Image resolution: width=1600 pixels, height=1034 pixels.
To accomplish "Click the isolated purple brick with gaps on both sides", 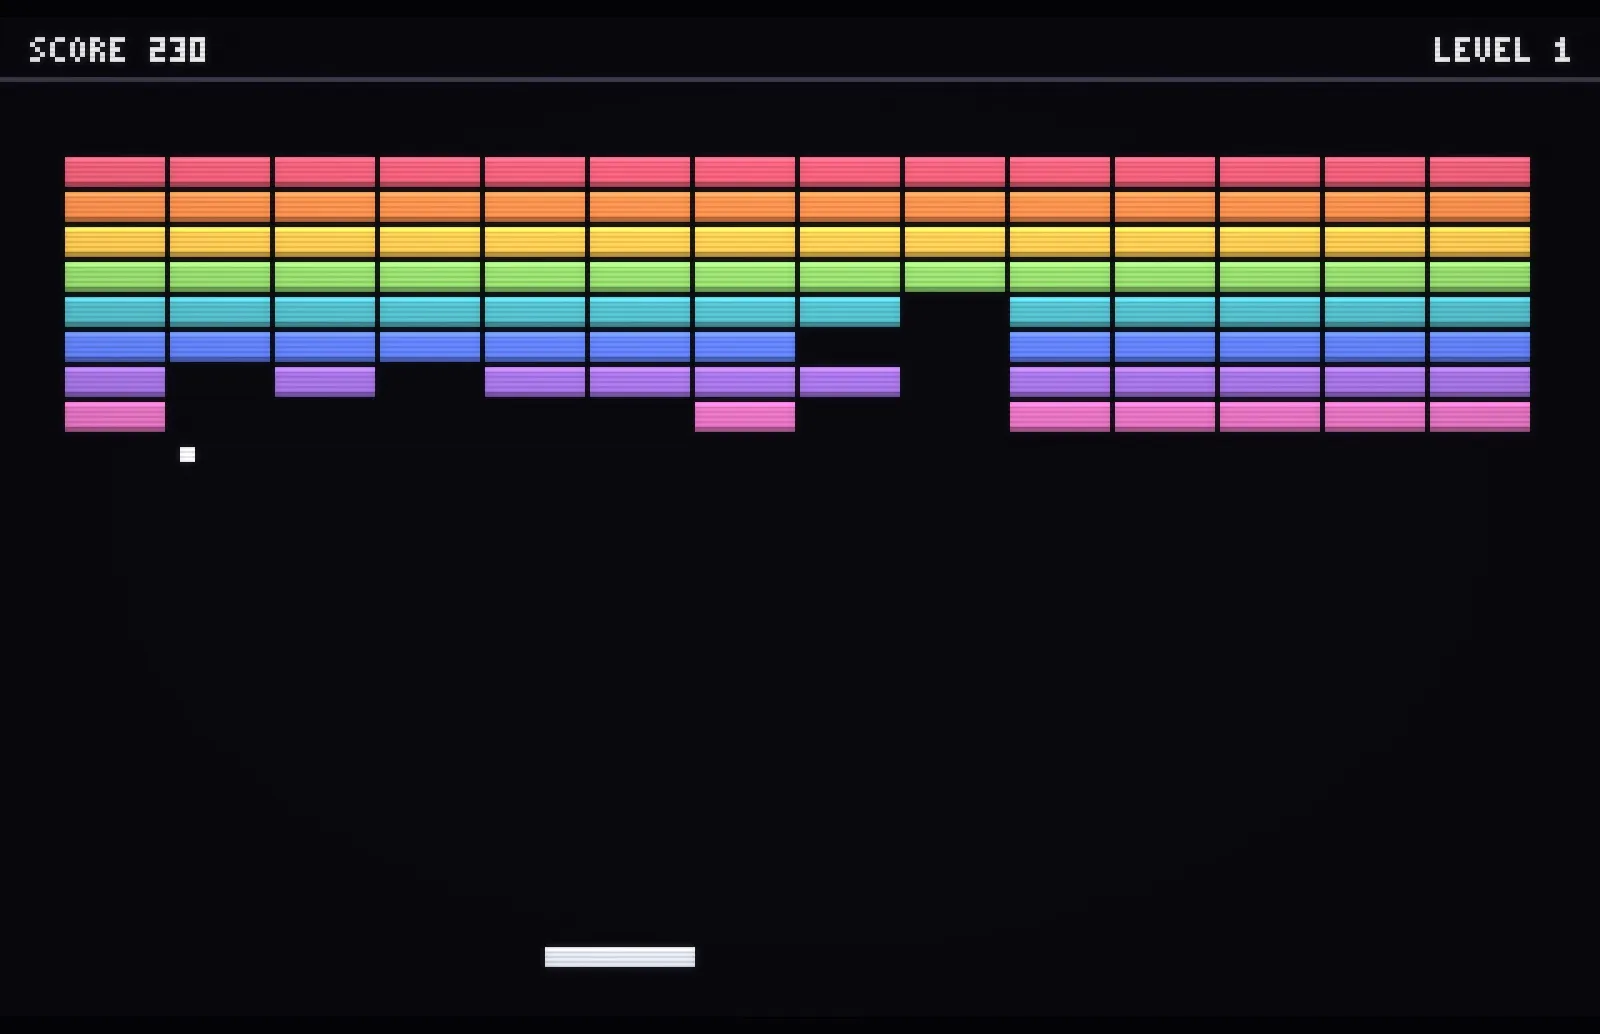I will tap(325, 381).
